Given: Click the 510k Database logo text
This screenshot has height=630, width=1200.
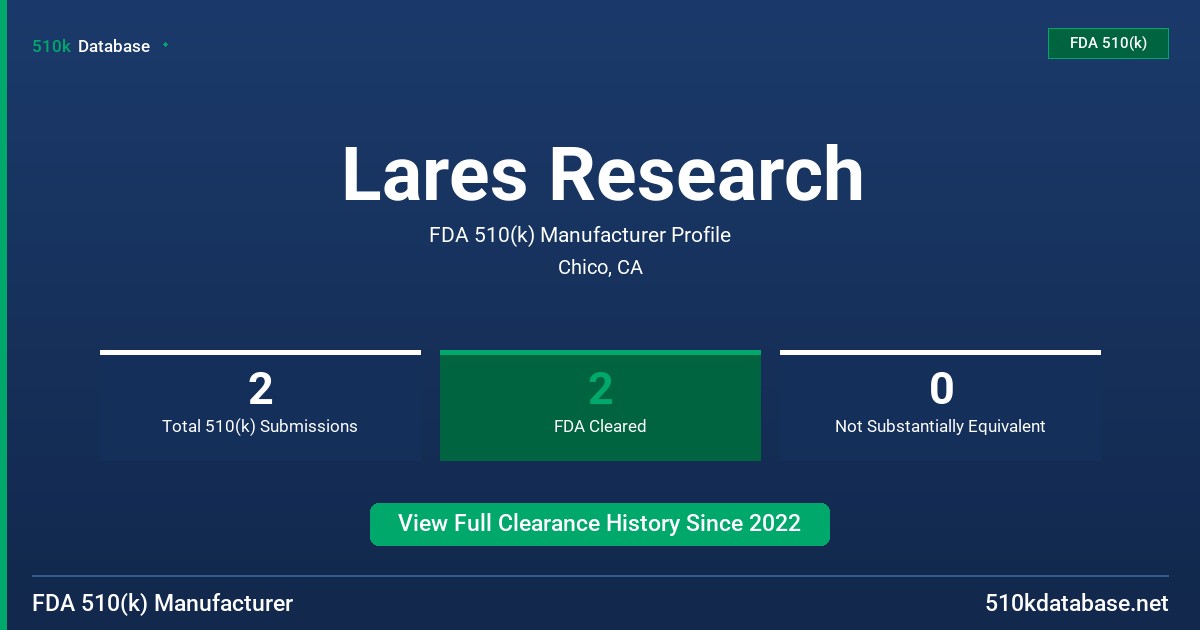Looking at the screenshot, I should (x=91, y=46).
